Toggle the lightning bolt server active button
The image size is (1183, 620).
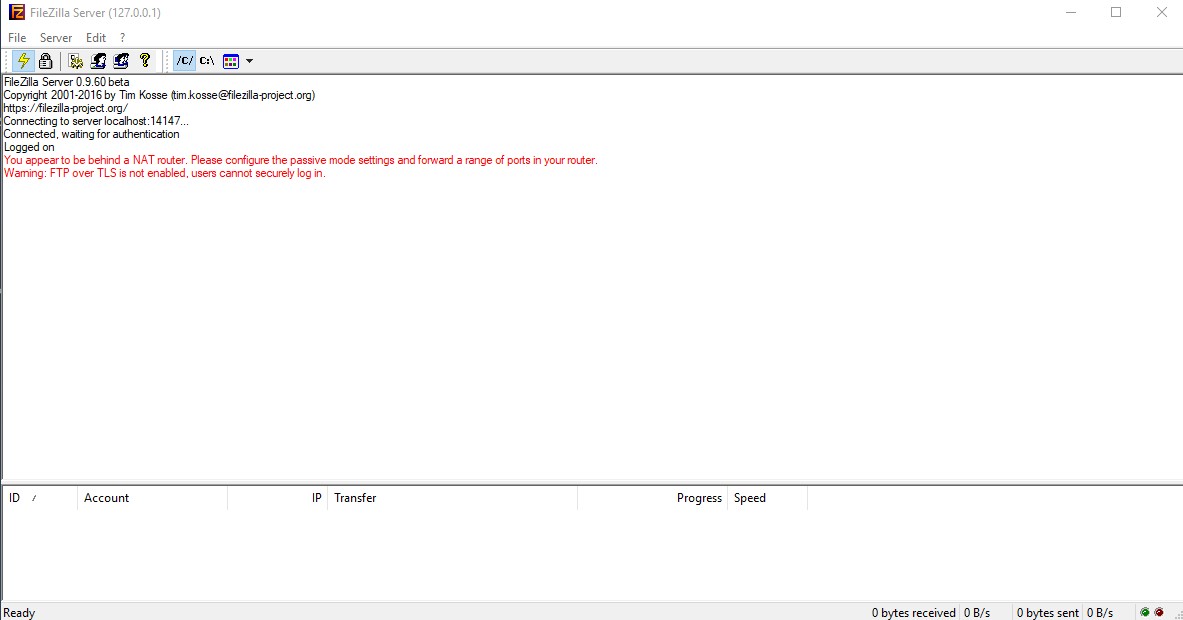click(x=23, y=61)
